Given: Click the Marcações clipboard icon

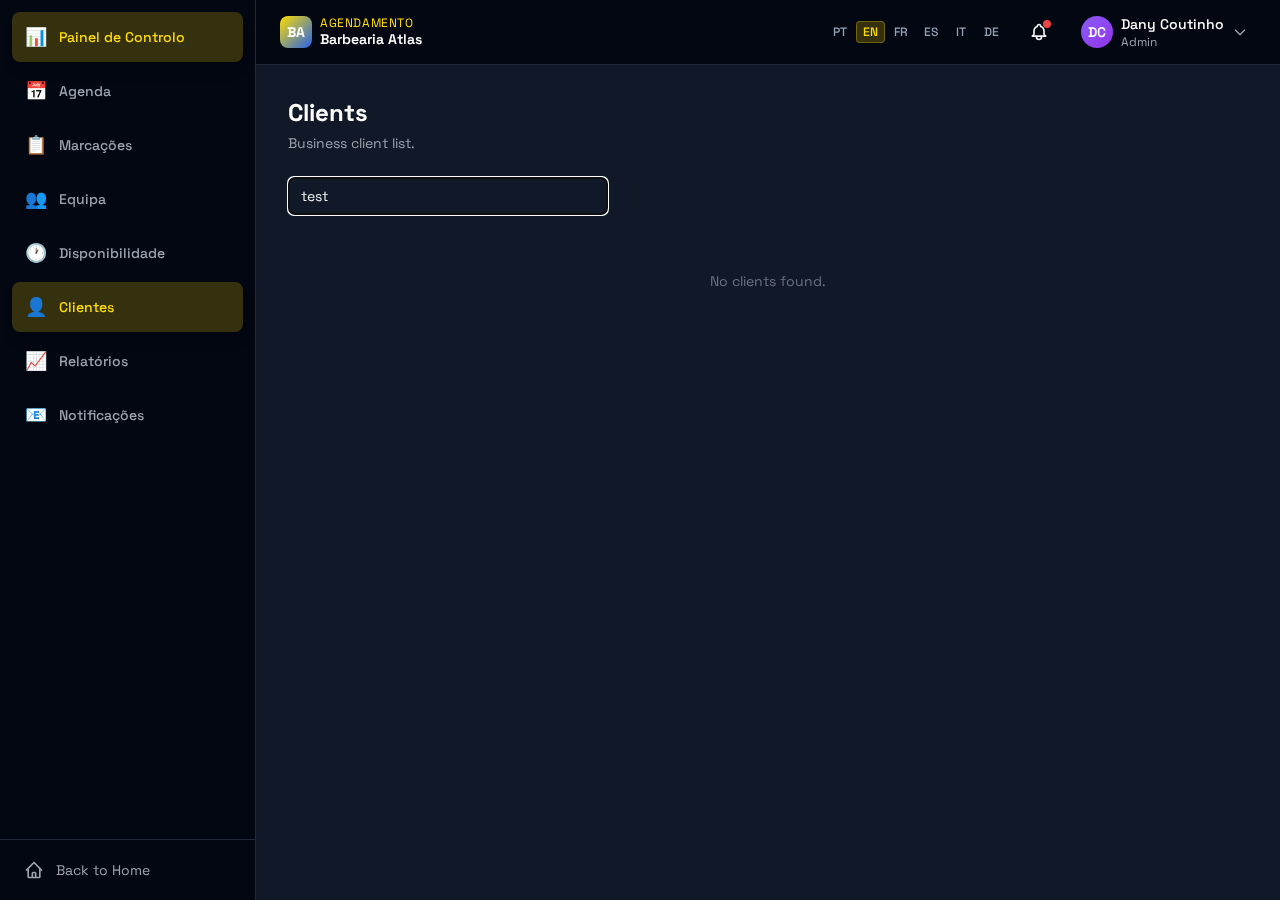Looking at the screenshot, I should [36, 145].
